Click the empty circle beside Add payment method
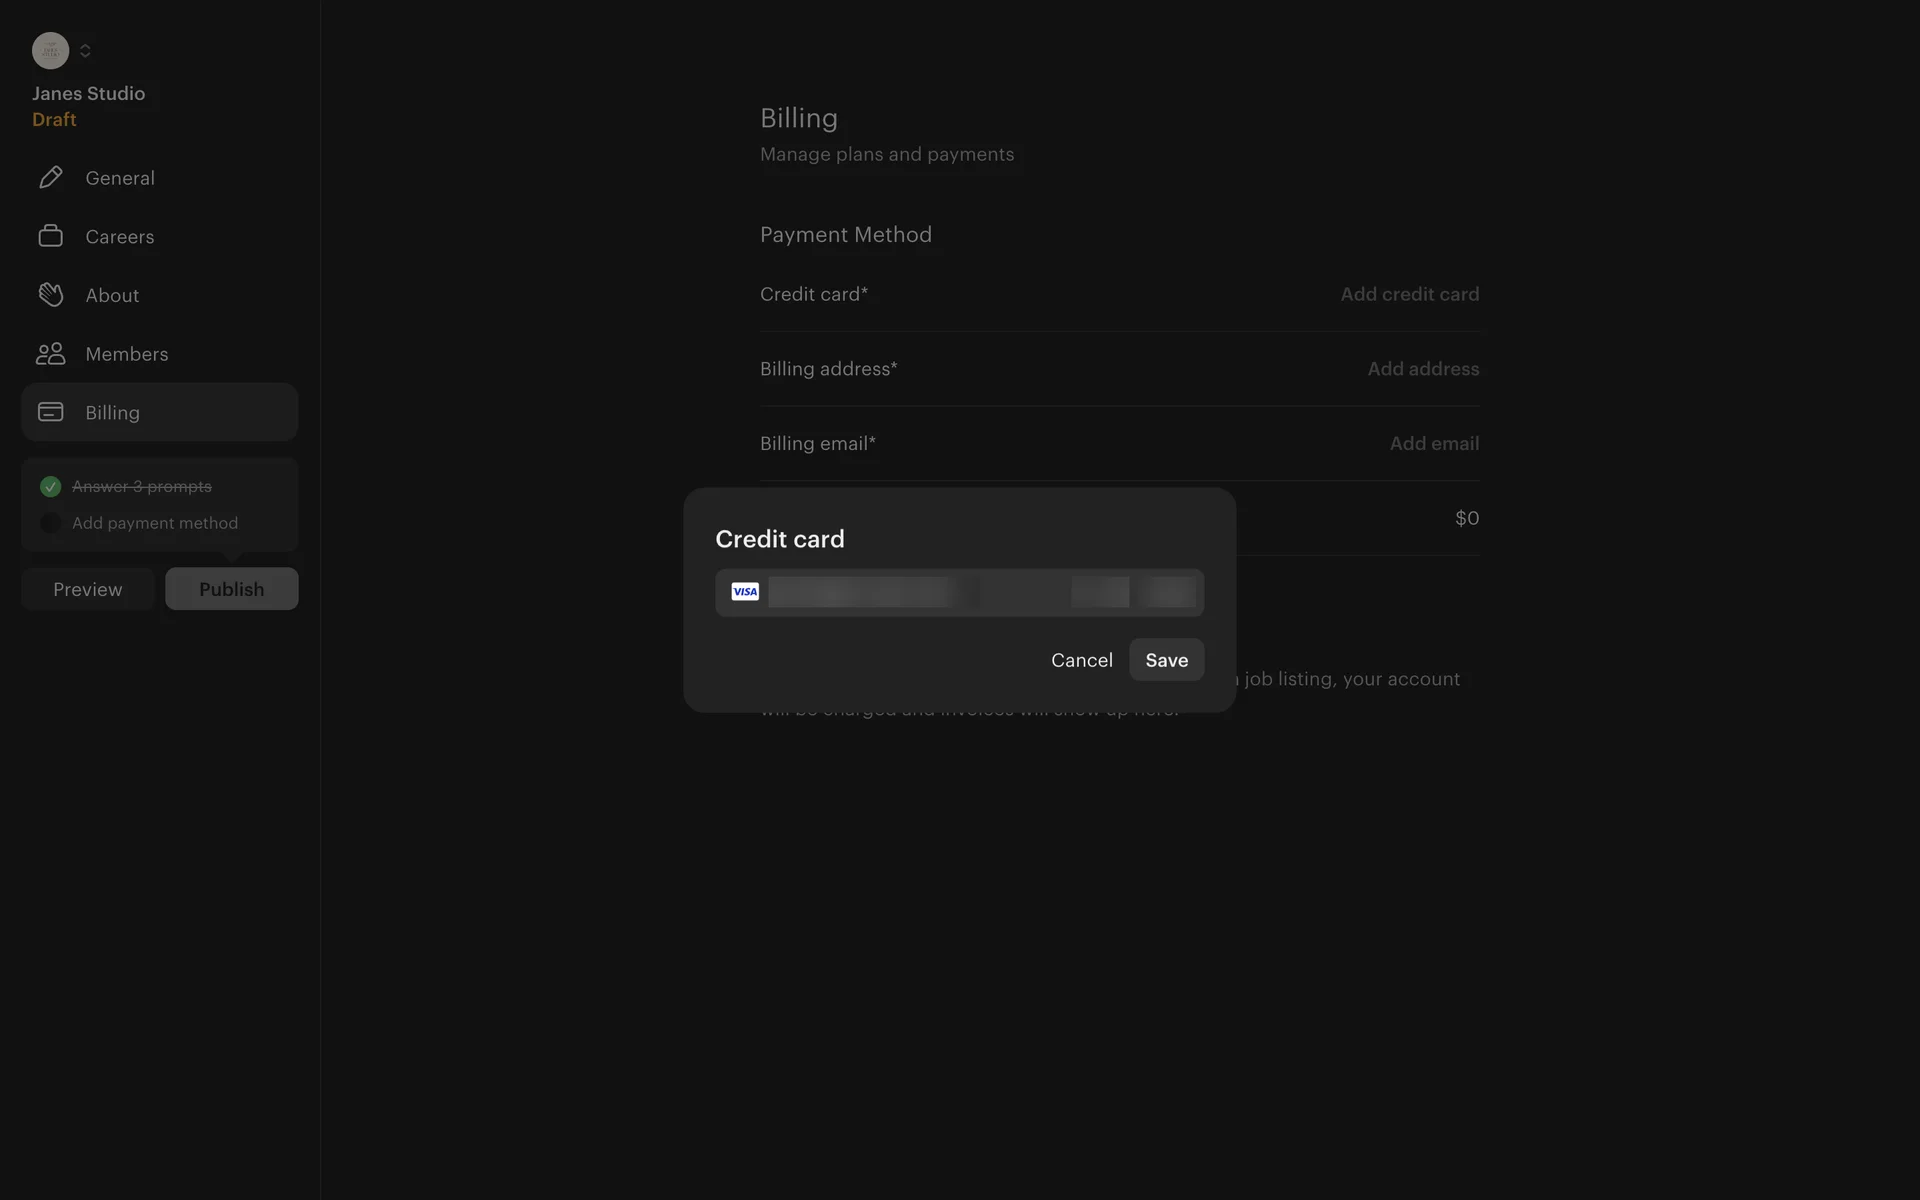The image size is (1920, 1200). click(x=50, y=523)
